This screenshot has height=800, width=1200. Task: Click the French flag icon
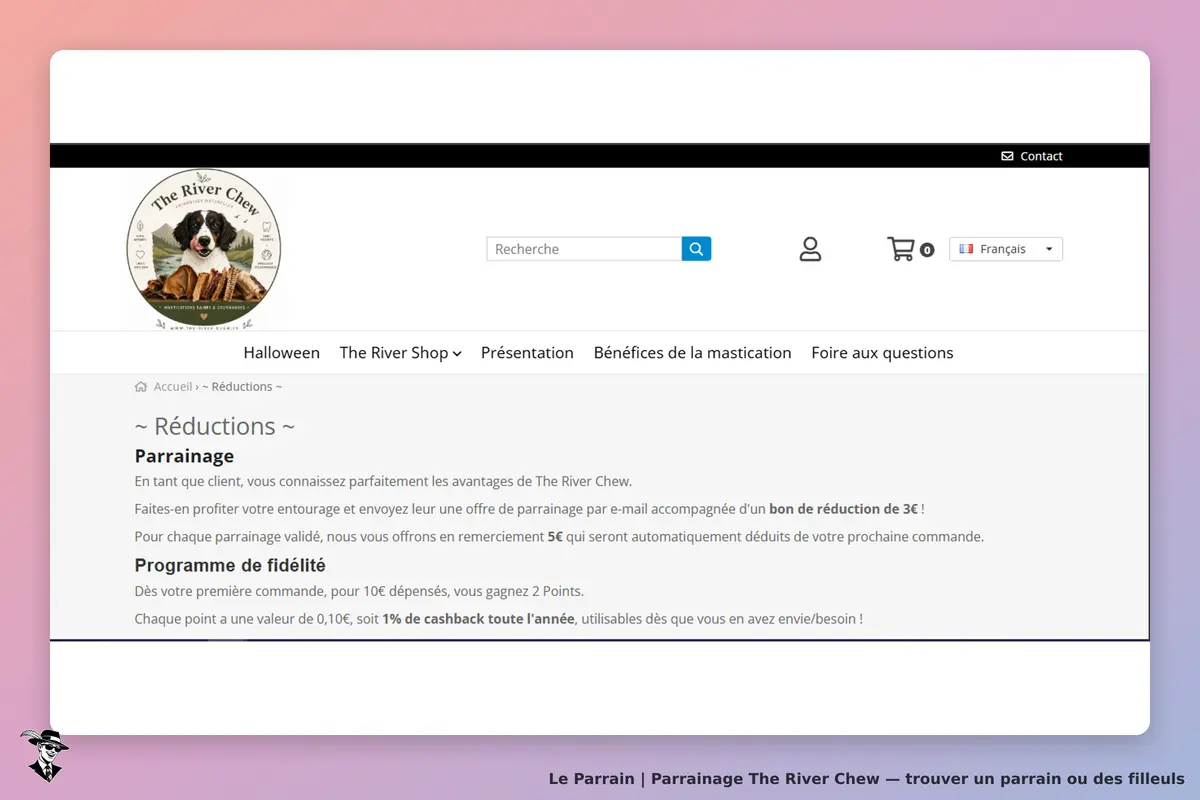click(x=966, y=249)
